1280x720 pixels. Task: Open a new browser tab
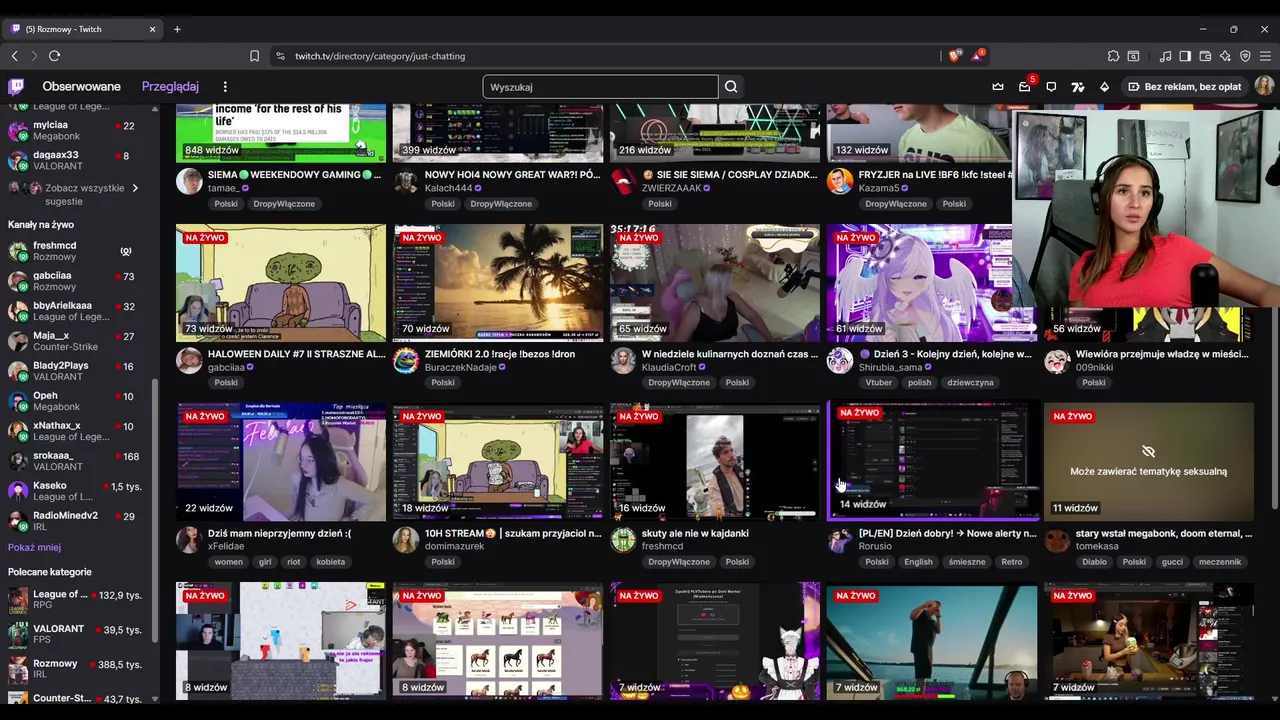click(x=177, y=29)
